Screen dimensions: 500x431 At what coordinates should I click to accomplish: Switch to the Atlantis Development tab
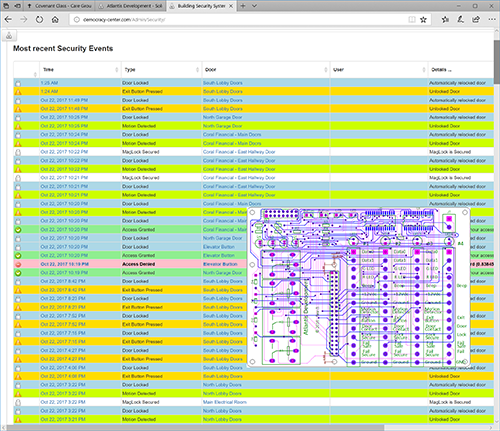[131, 6]
